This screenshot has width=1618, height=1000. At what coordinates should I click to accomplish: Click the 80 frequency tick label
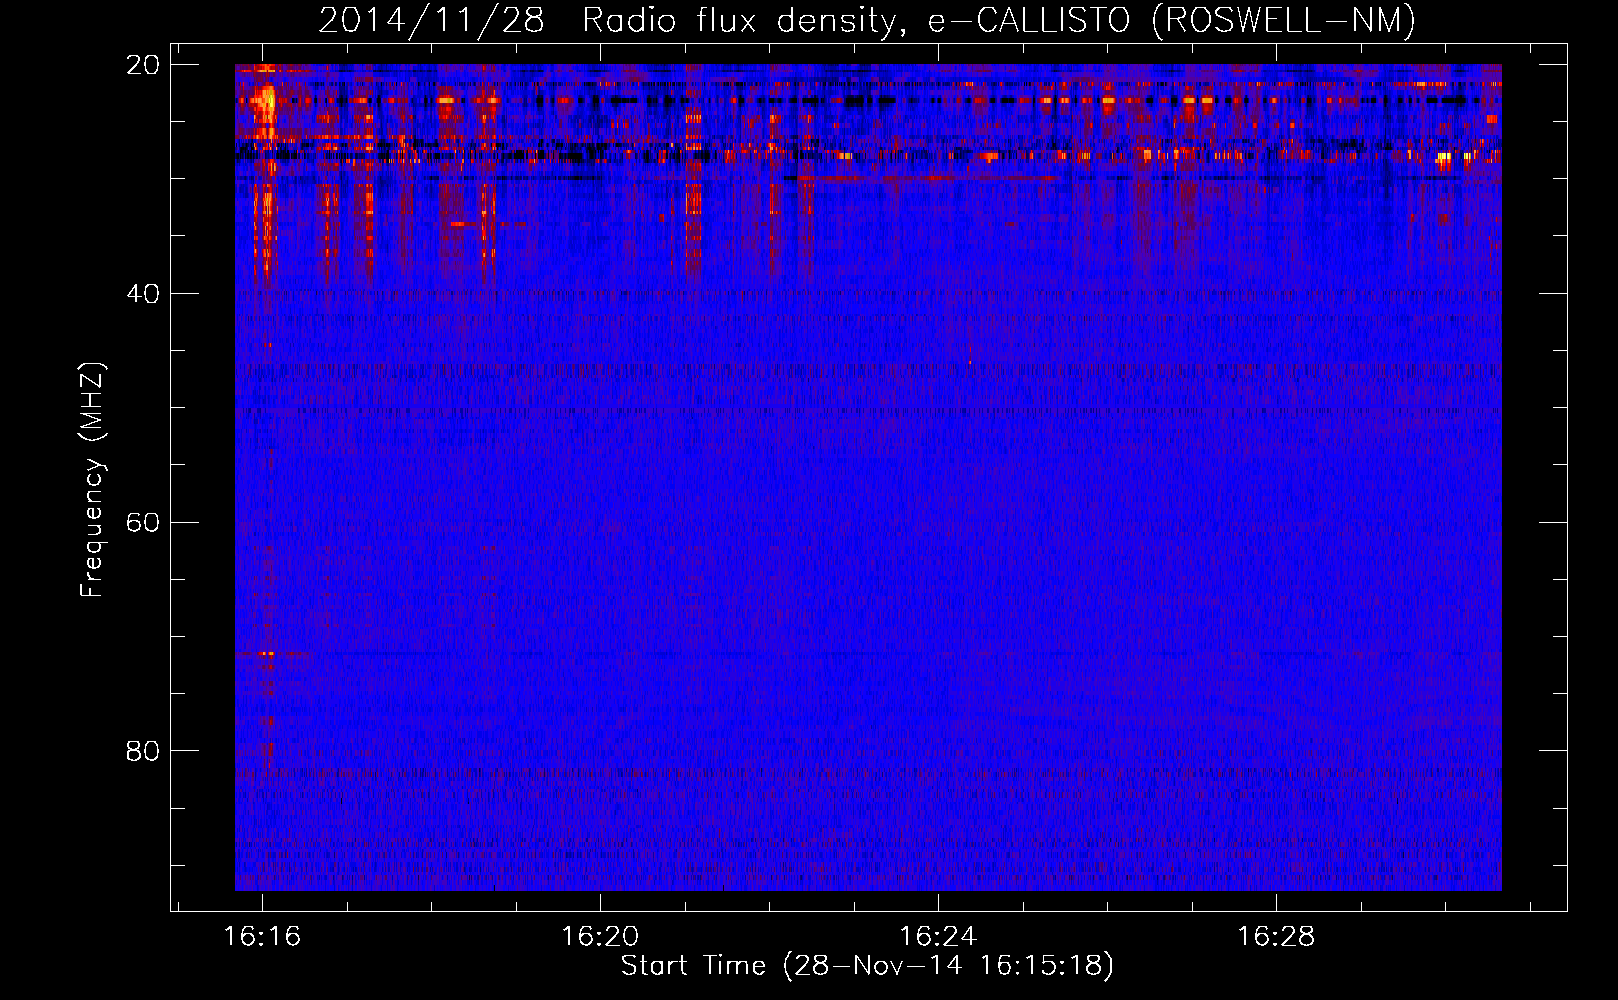coord(143,751)
